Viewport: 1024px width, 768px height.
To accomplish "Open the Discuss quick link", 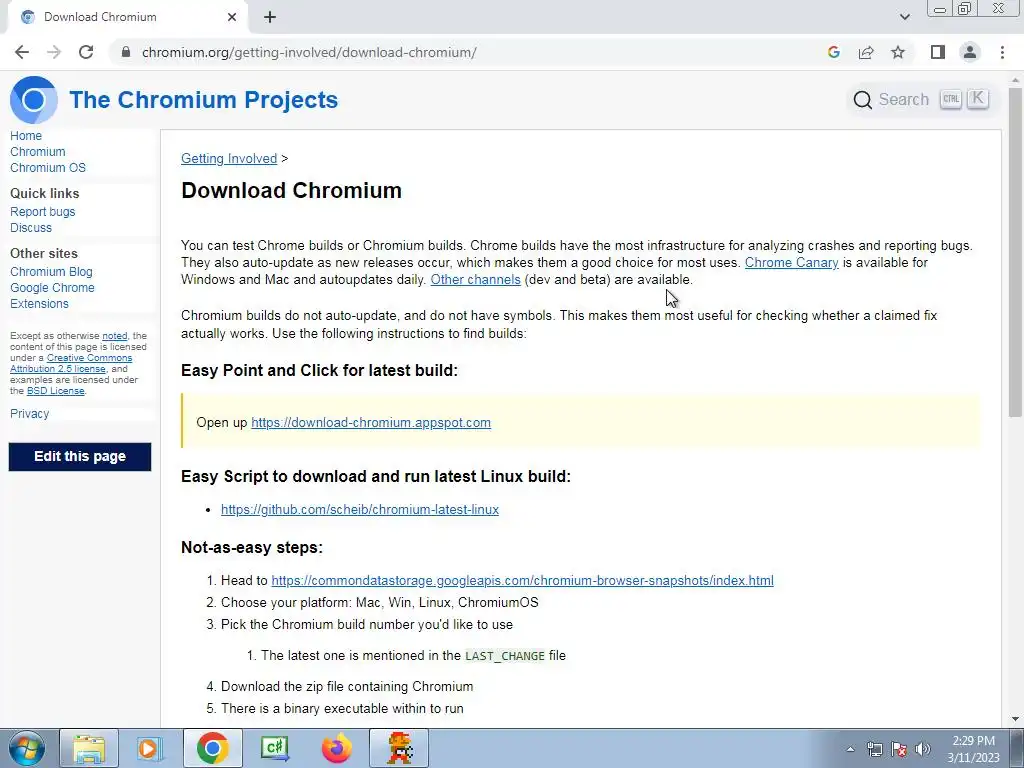I will point(31,228).
